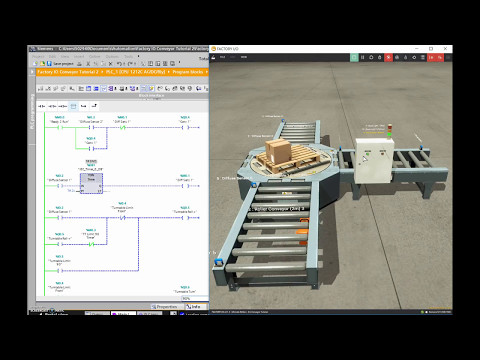Expand the project tree arrow beside breadcrumb
Screen dimensions: 480x360
click(x=32, y=72)
